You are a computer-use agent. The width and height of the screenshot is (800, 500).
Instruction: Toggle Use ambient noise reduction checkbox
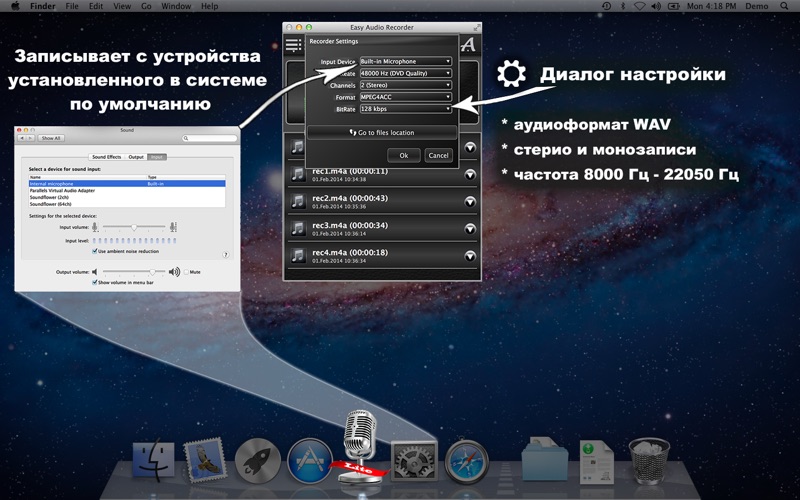pyautogui.click(x=94, y=251)
